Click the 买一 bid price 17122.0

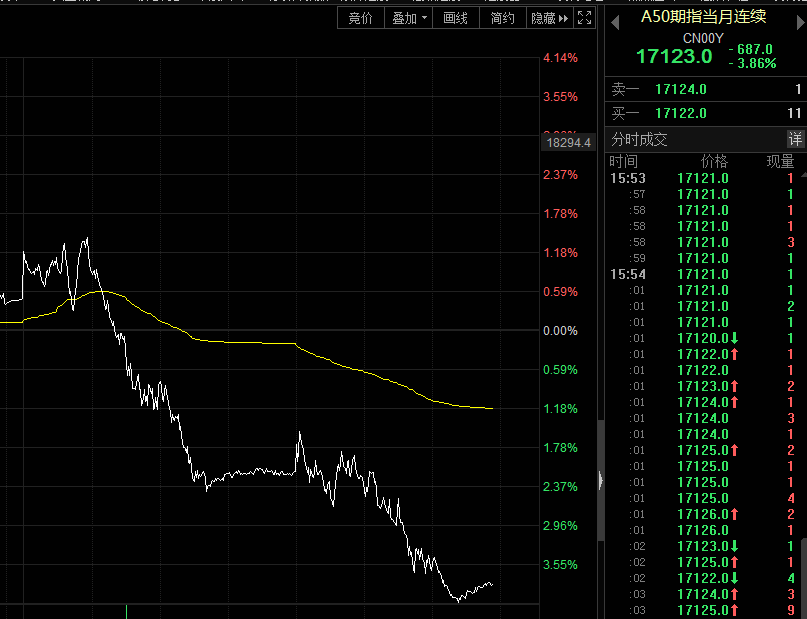click(x=680, y=113)
